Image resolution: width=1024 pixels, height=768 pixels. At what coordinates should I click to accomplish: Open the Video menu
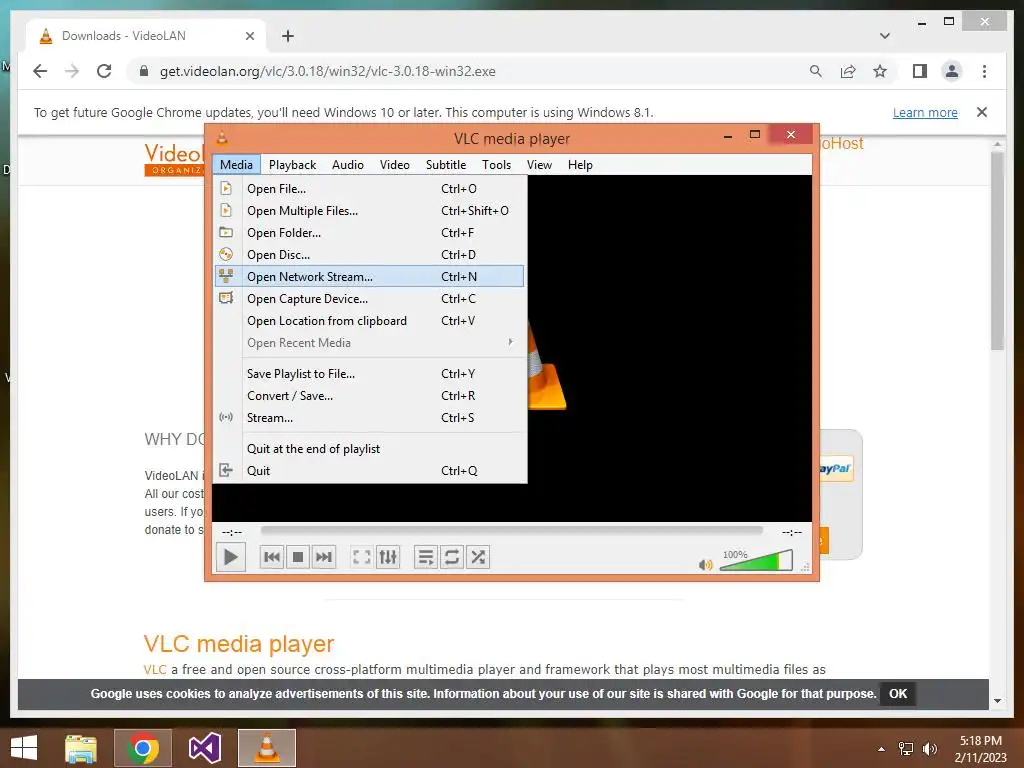tap(394, 165)
